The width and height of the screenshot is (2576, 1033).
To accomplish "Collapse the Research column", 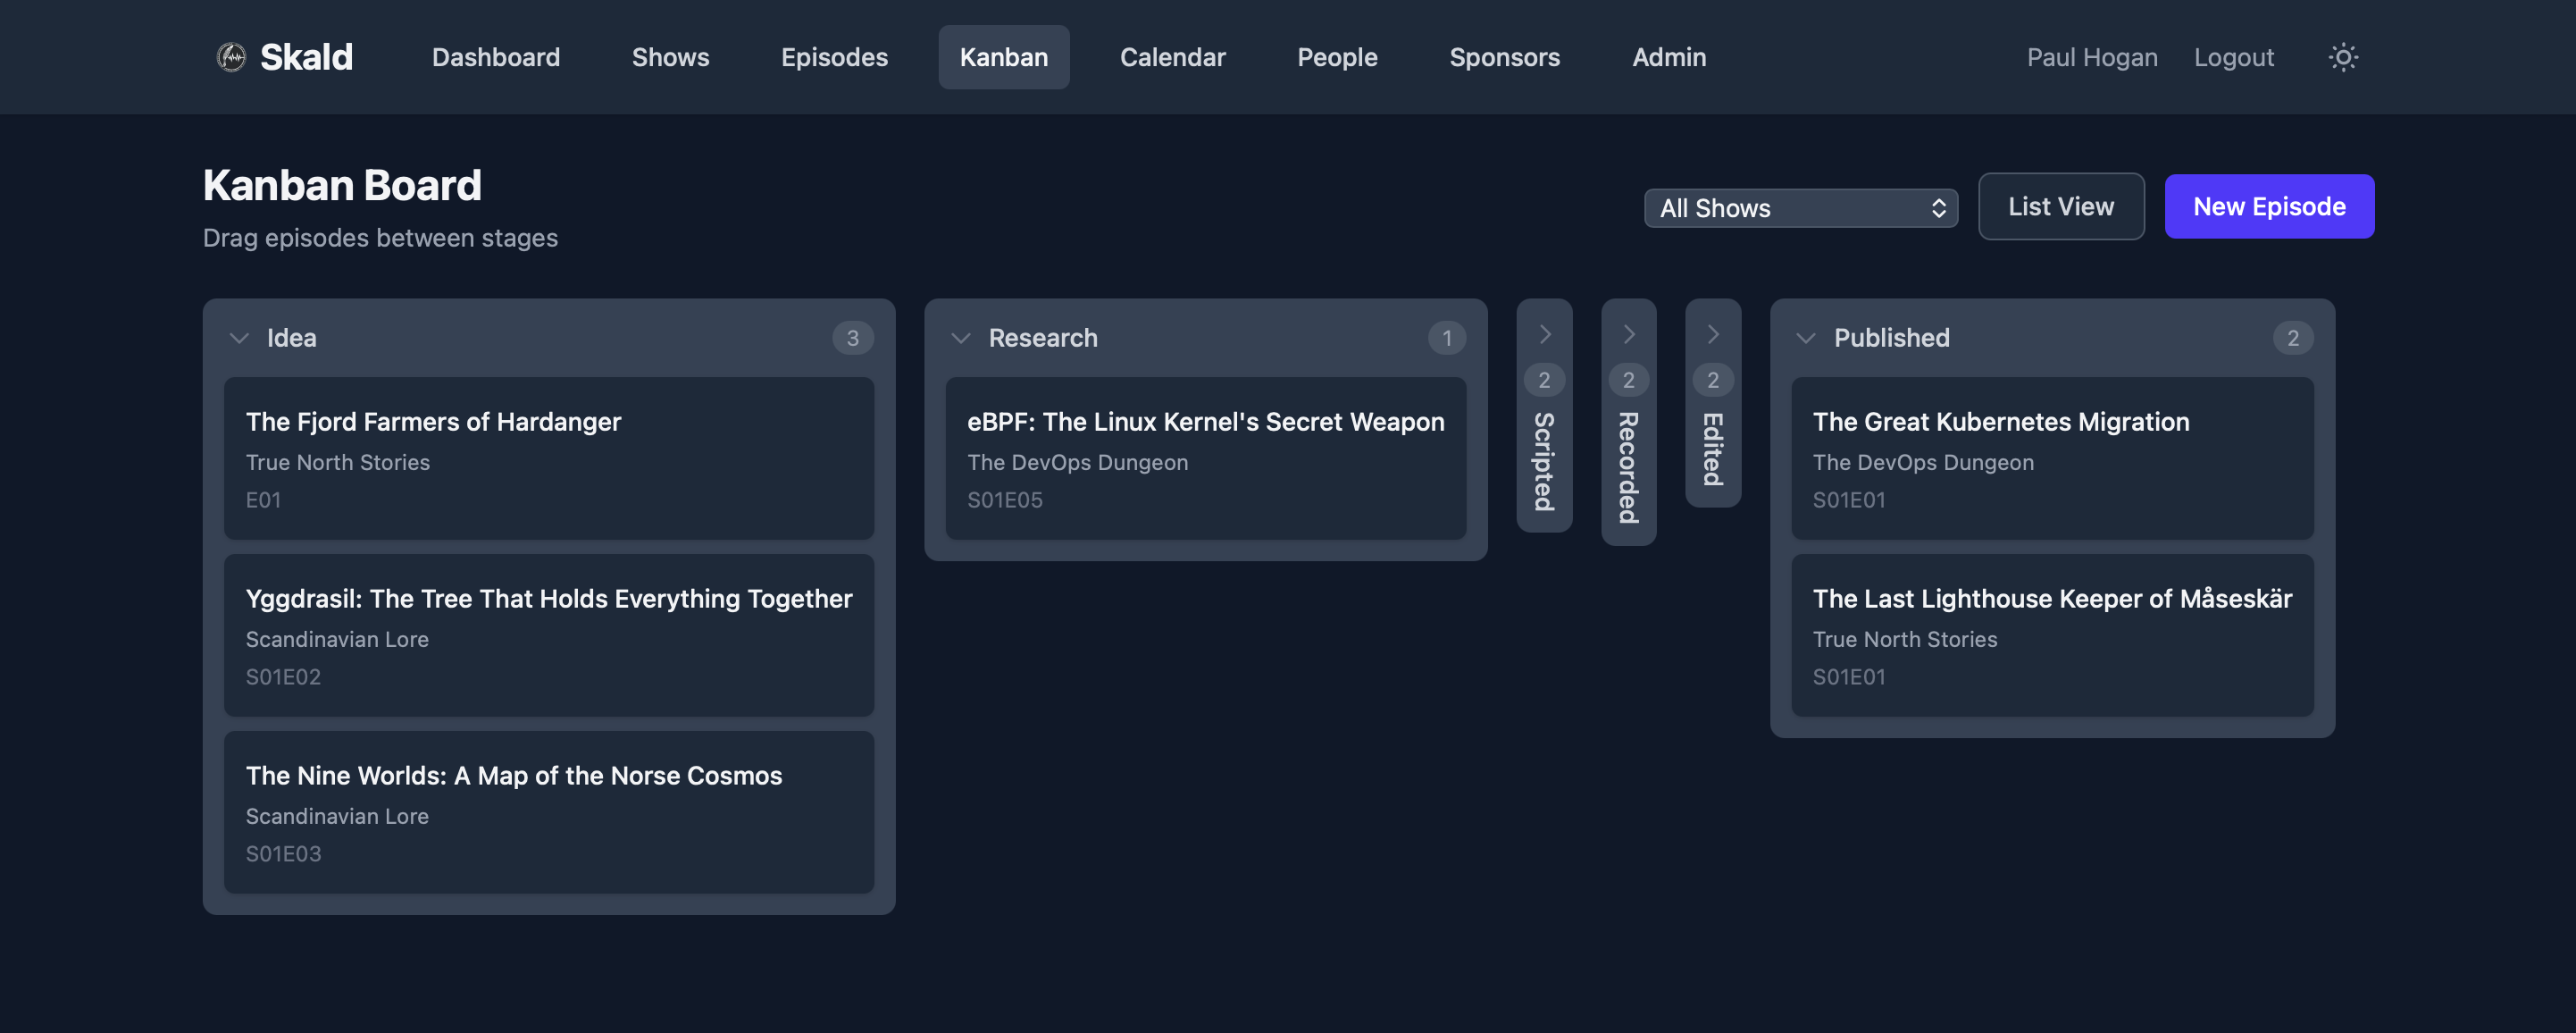I will tap(961, 338).
